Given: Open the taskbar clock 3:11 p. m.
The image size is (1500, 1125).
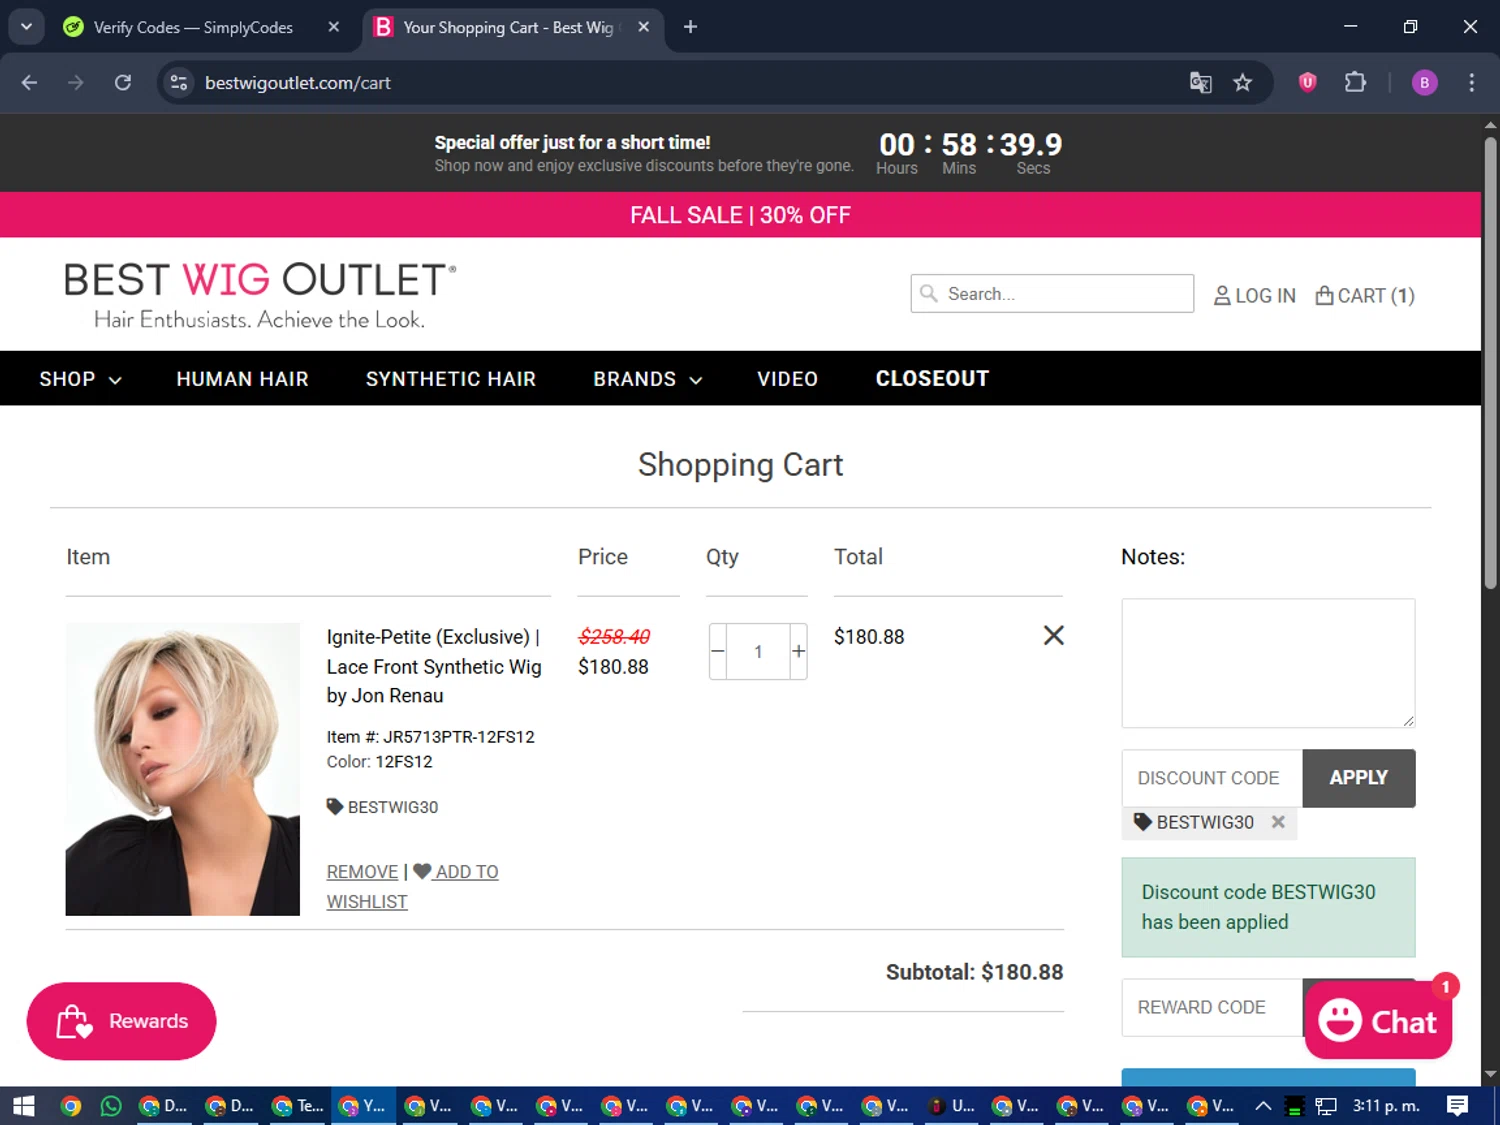Looking at the screenshot, I should coord(1386,1106).
